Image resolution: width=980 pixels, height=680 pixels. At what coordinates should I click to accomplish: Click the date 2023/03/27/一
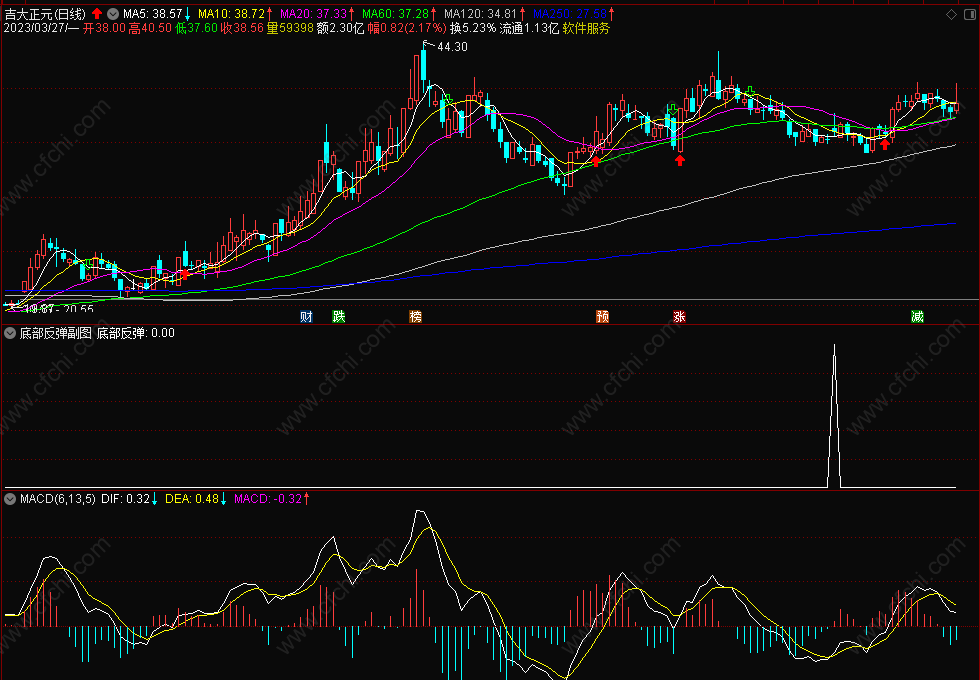tap(41, 28)
